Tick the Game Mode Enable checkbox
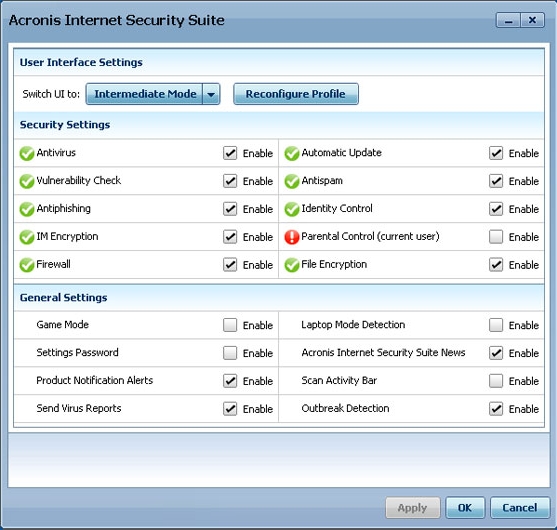The width and height of the screenshot is (557, 530). pyautogui.click(x=230, y=325)
